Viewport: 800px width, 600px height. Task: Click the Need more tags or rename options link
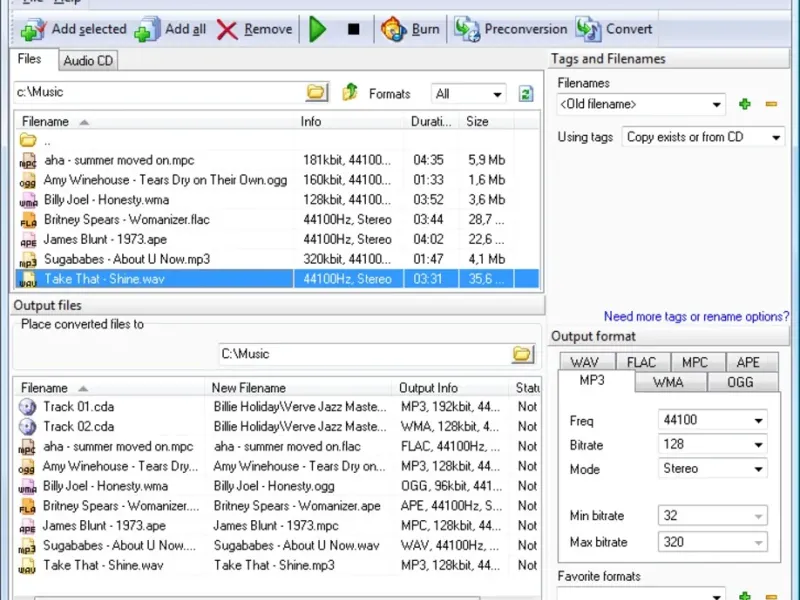pos(696,316)
